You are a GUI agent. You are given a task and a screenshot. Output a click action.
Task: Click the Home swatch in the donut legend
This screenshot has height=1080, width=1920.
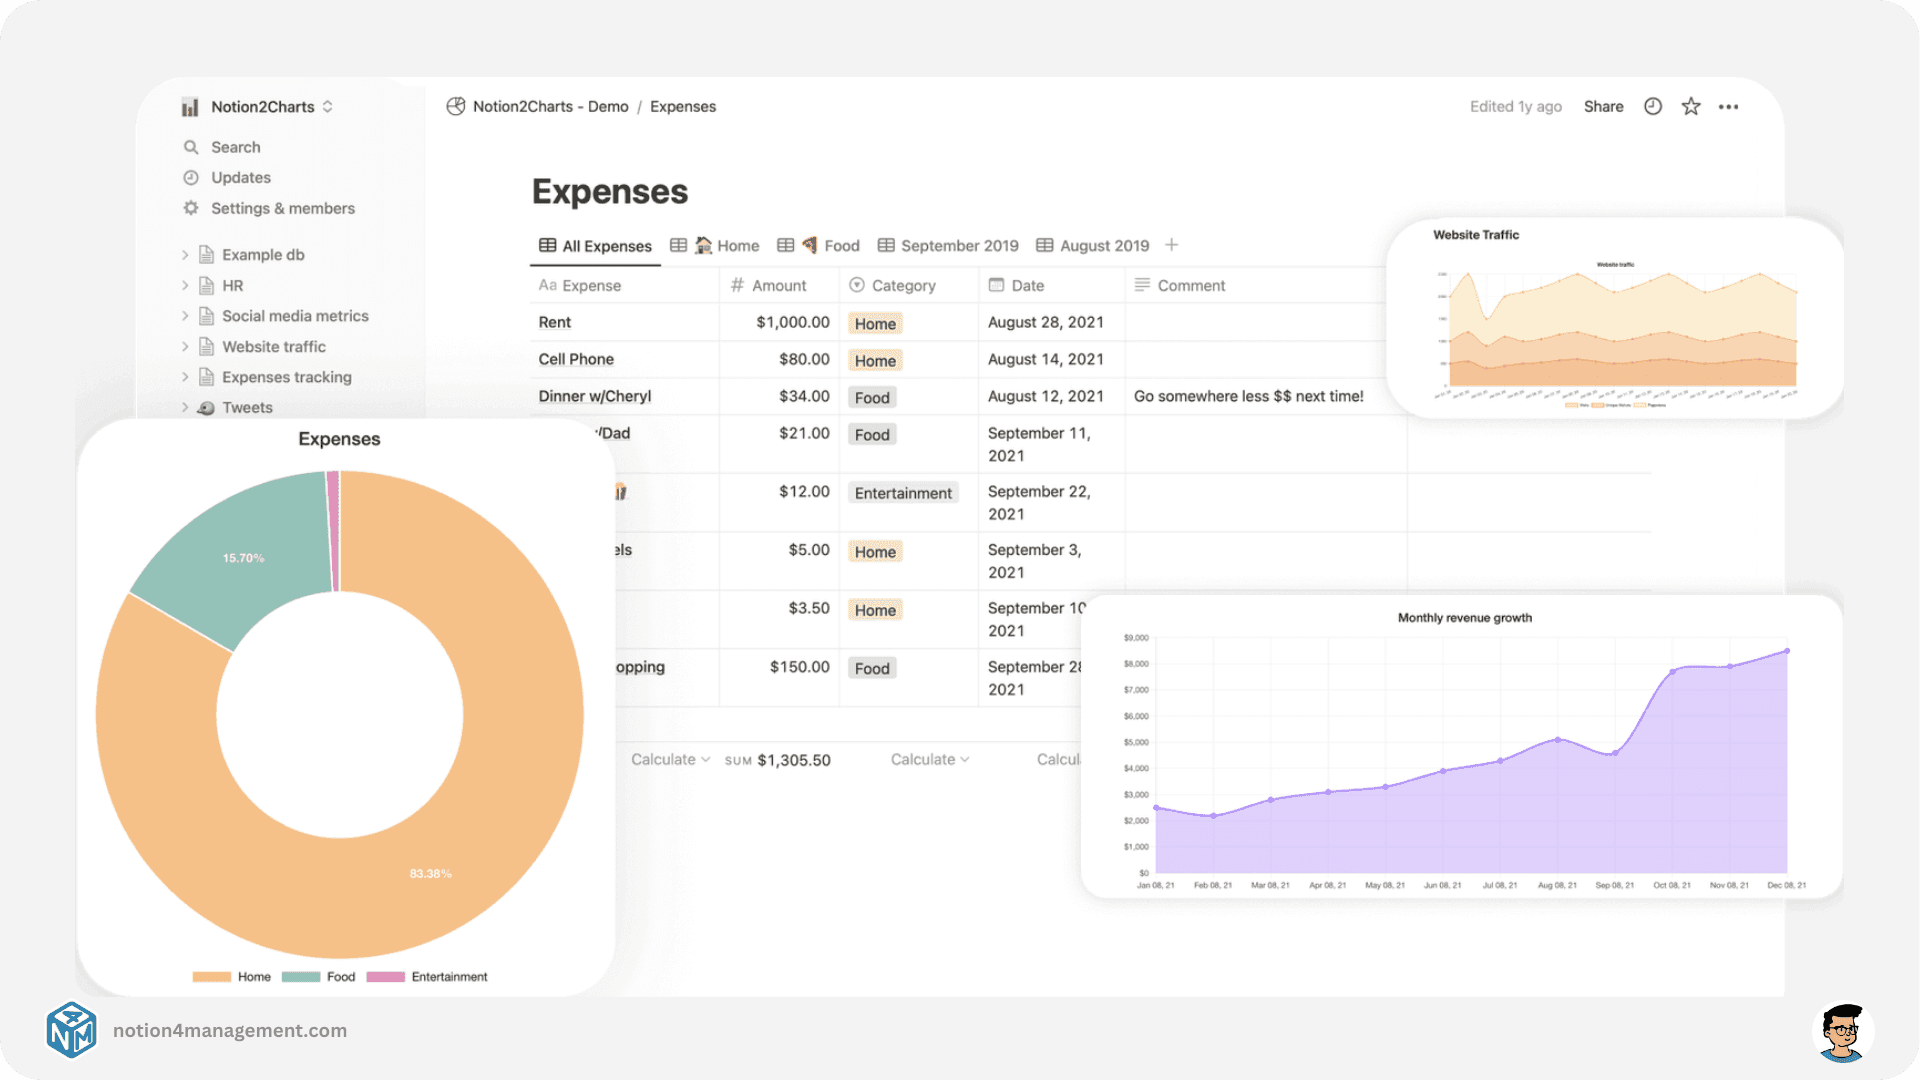pyautogui.click(x=210, y=976)
